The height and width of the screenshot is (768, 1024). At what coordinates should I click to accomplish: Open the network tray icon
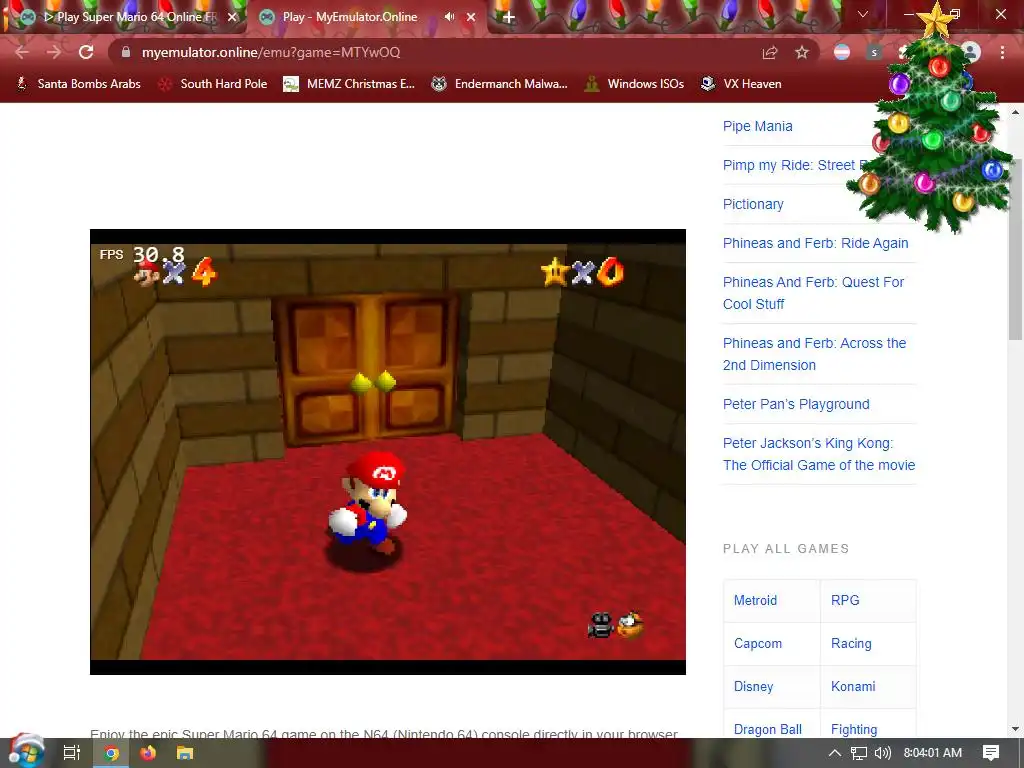[859, 753]
